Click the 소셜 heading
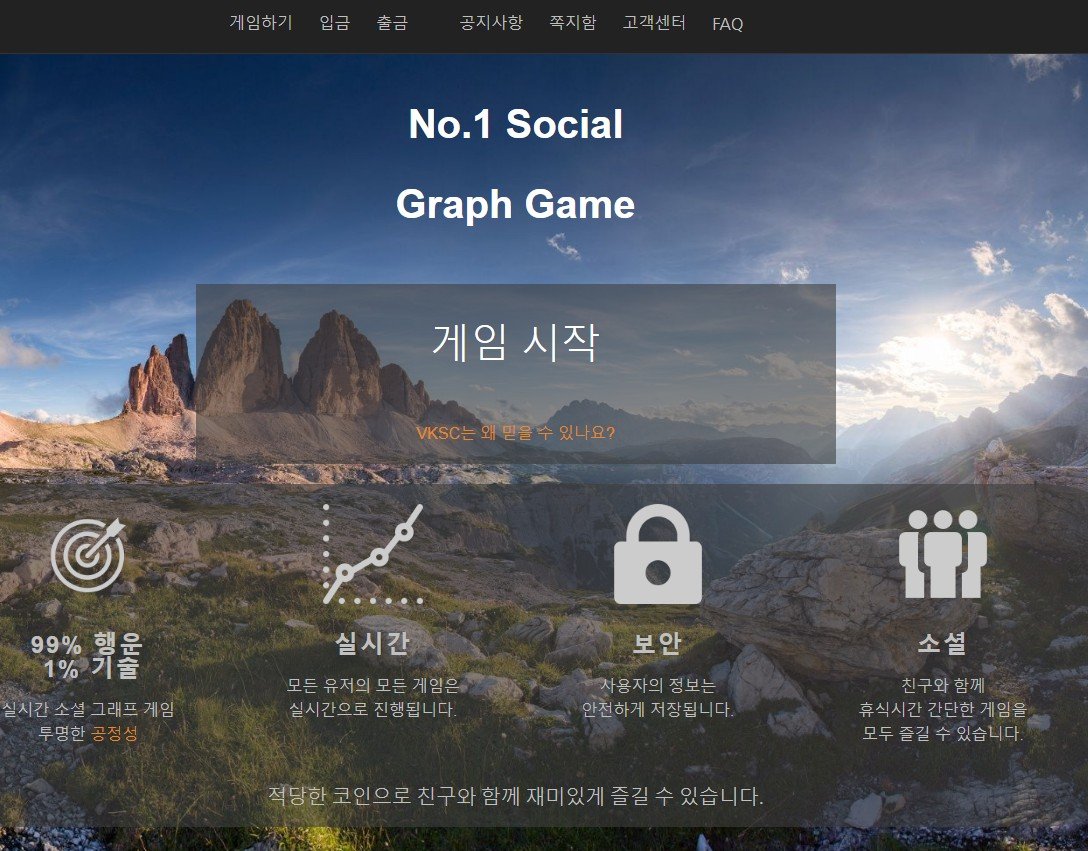 942,643
